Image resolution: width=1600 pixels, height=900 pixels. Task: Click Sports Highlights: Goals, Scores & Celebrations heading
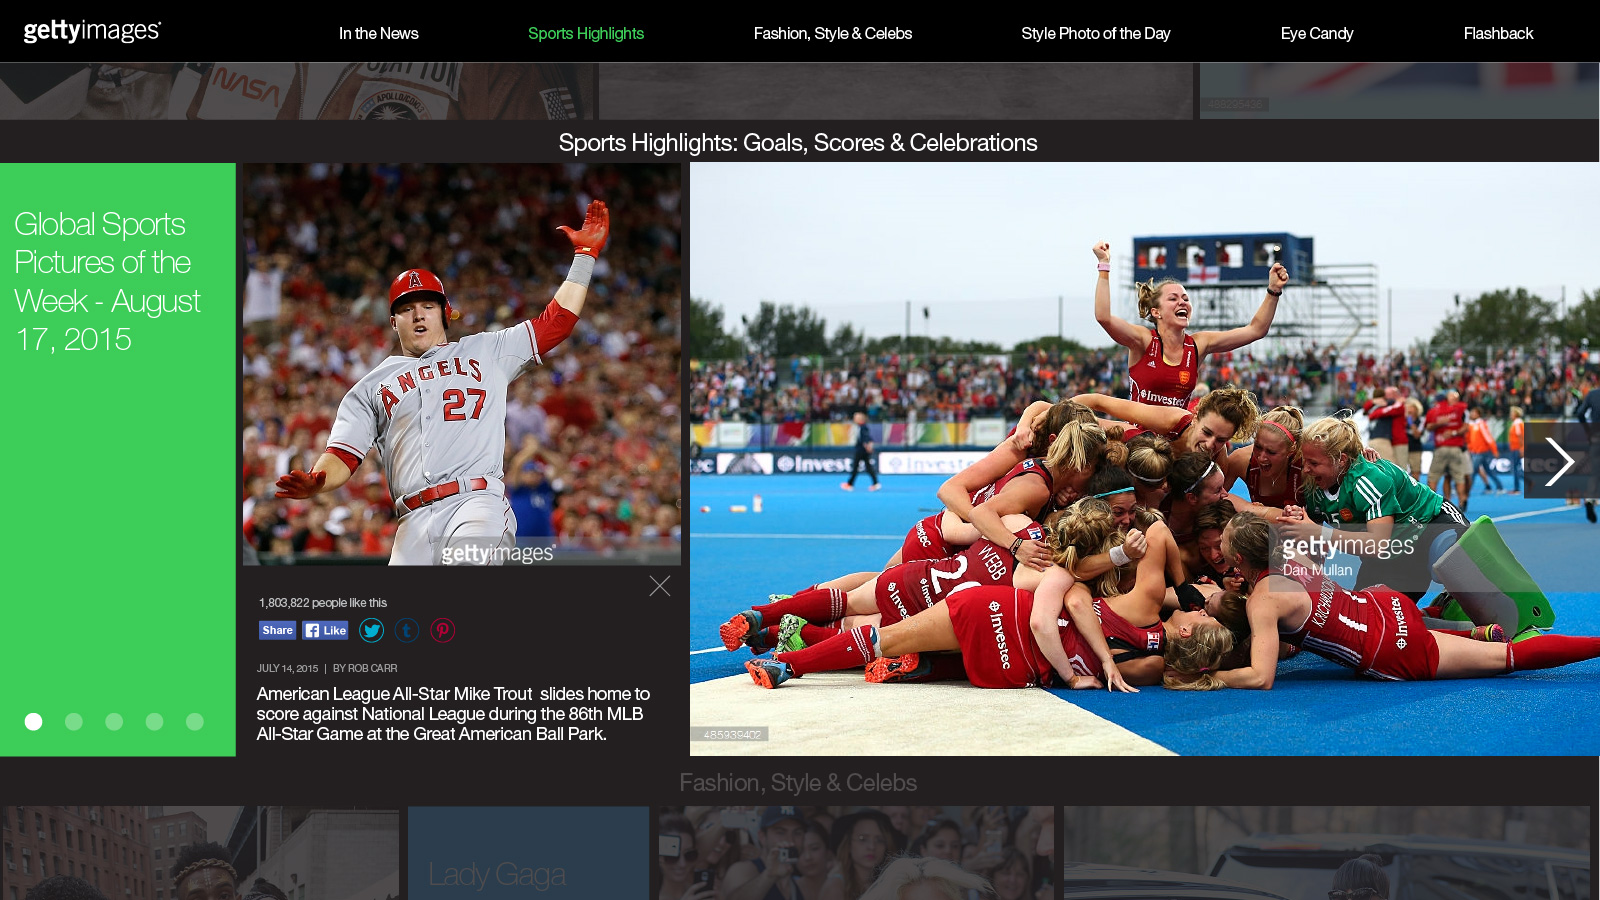(x=798, y=143)
